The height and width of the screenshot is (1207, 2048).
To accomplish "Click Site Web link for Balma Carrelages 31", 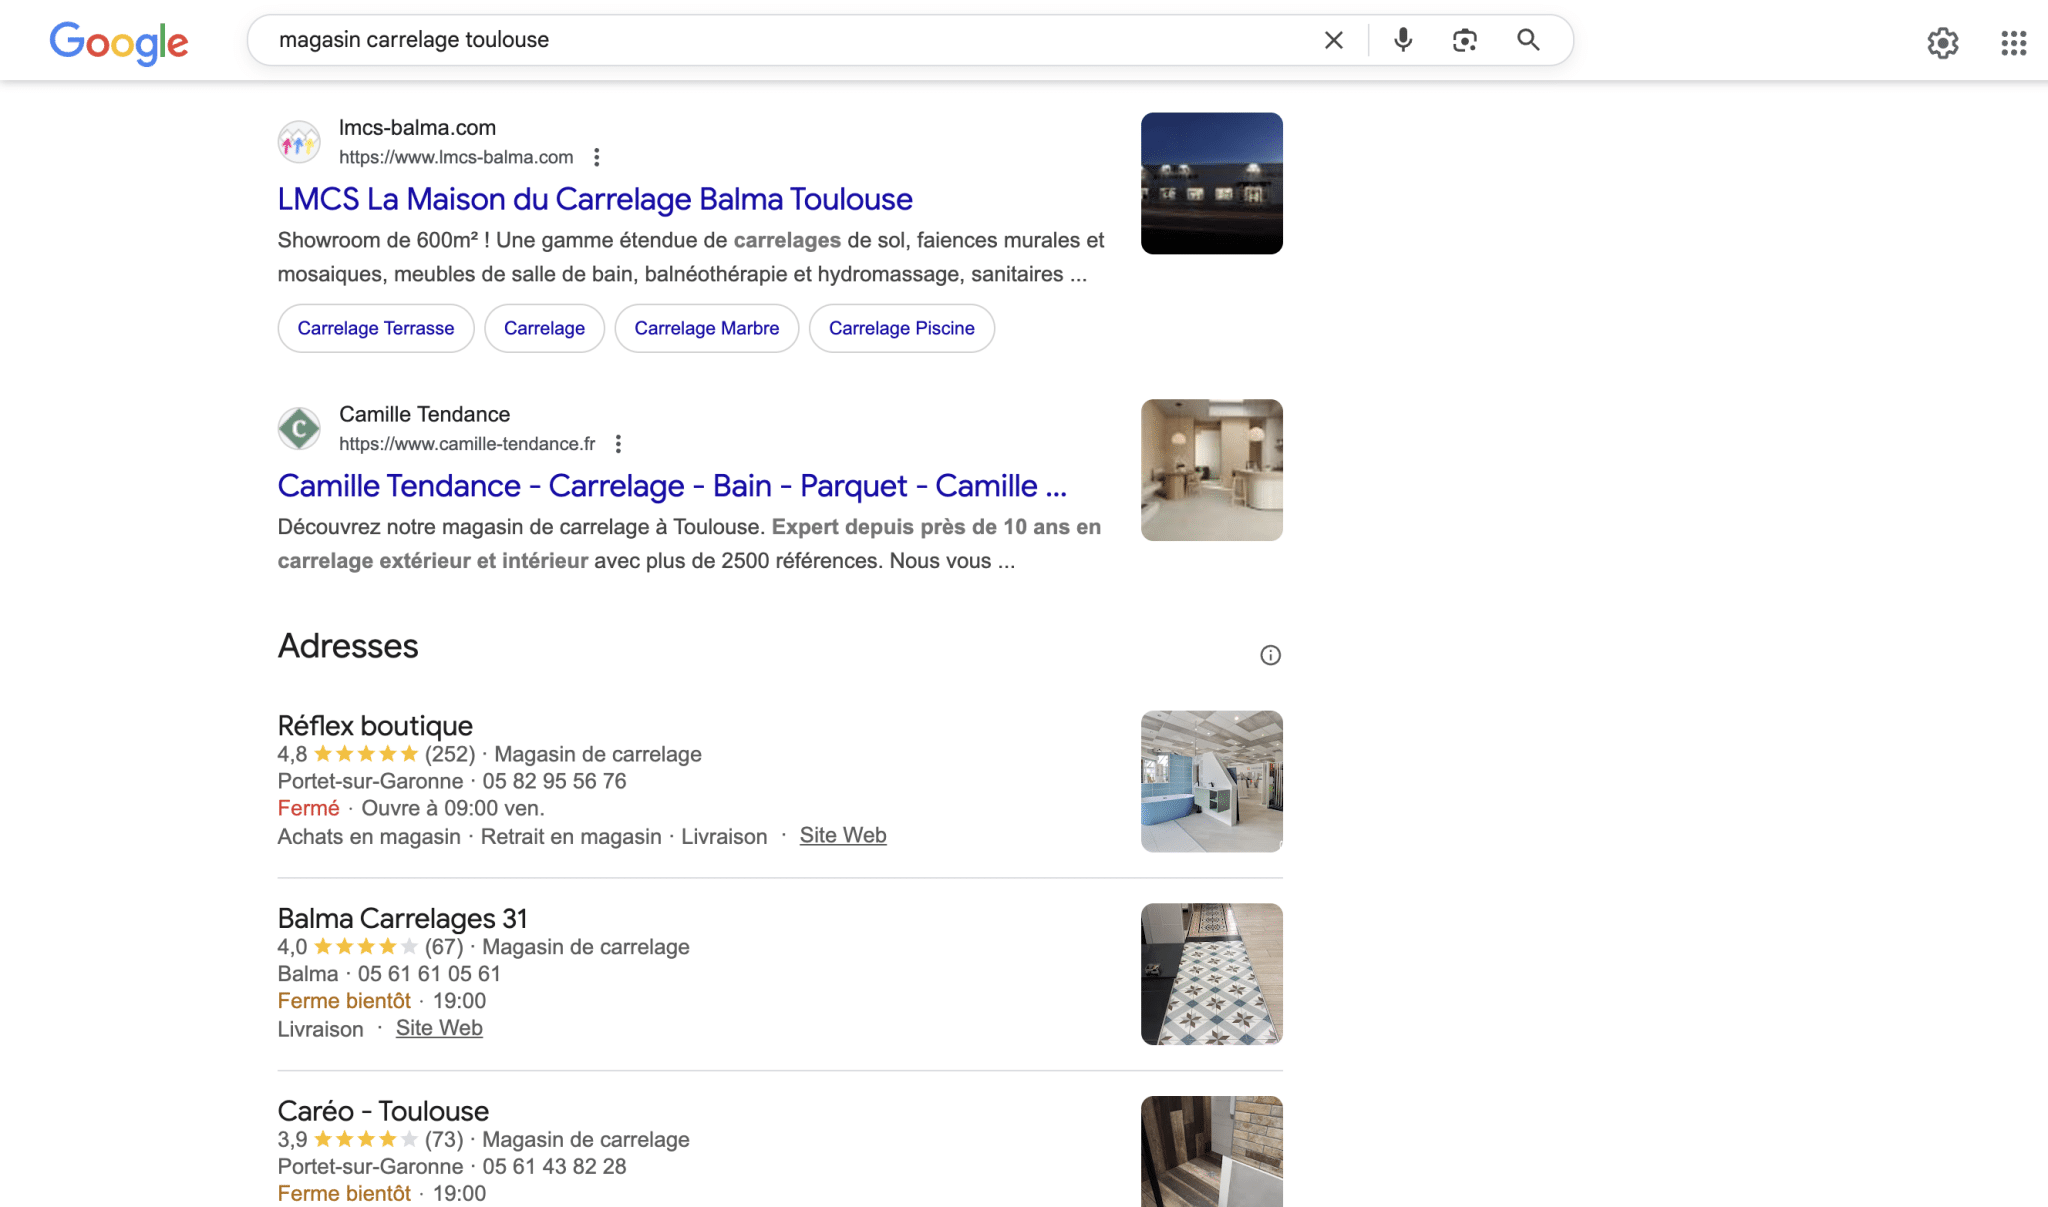I will [x=439, y=1028].
